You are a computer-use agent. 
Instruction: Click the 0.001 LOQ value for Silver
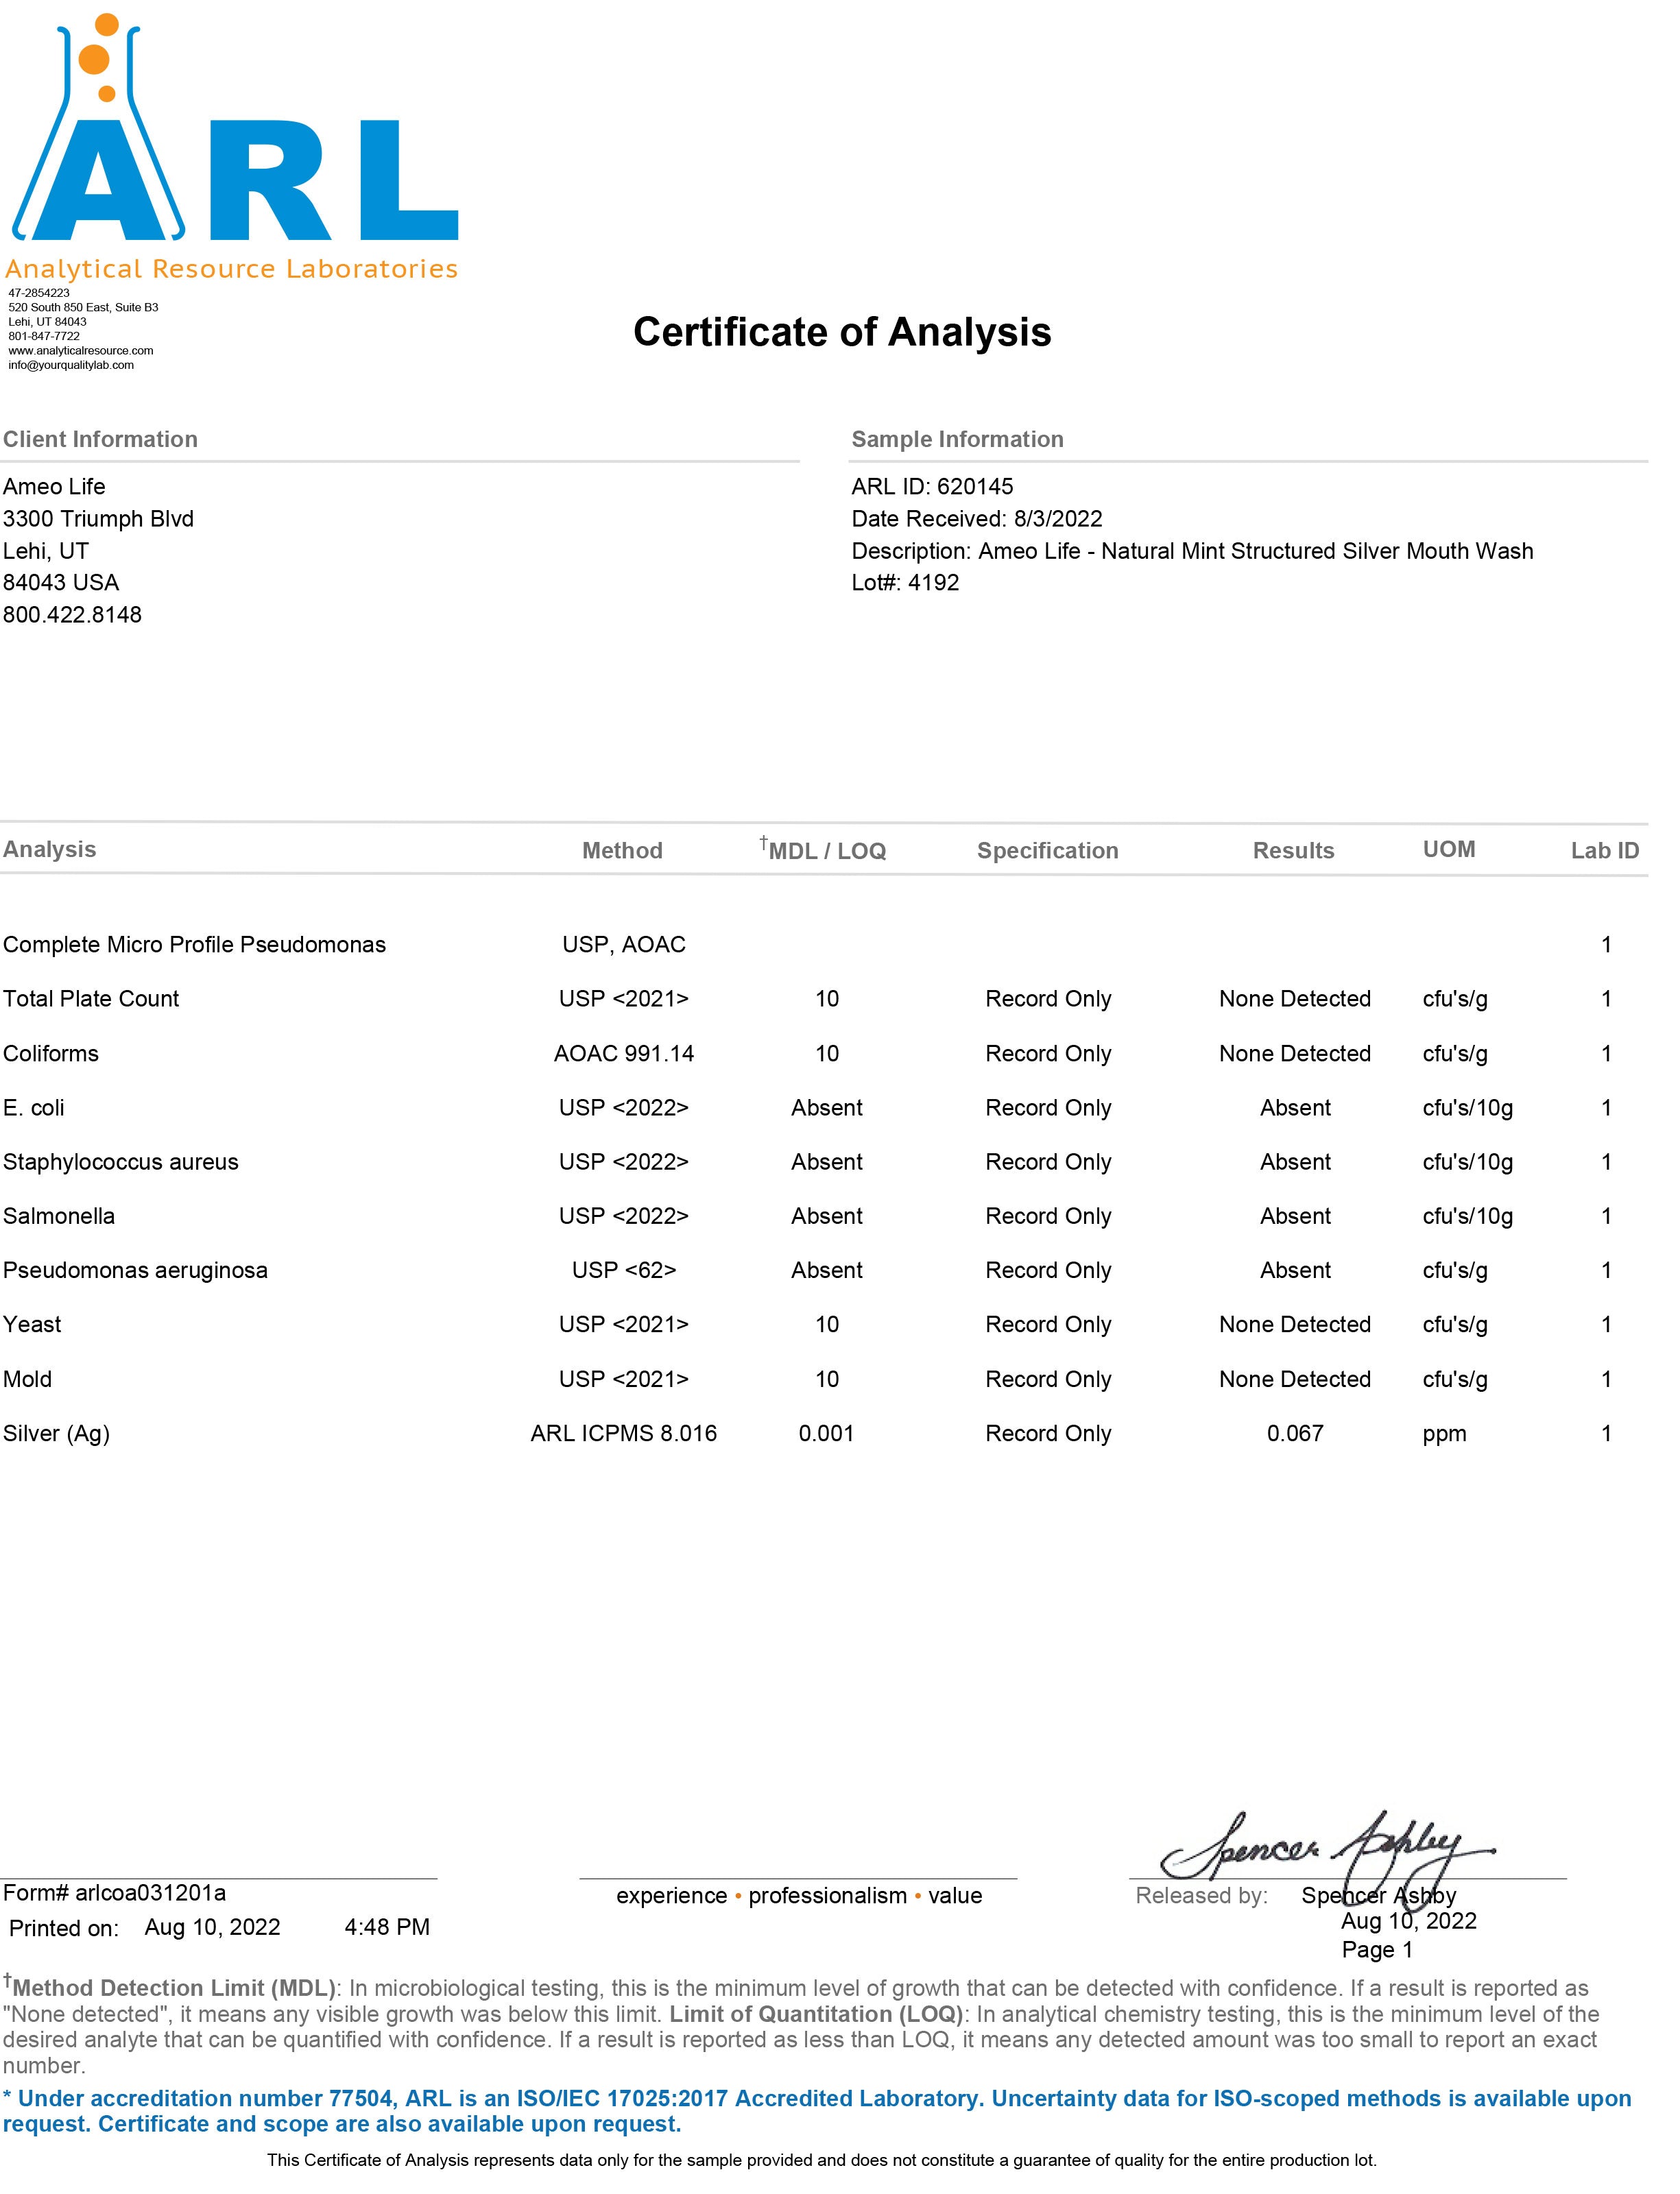coord(826,1433)
